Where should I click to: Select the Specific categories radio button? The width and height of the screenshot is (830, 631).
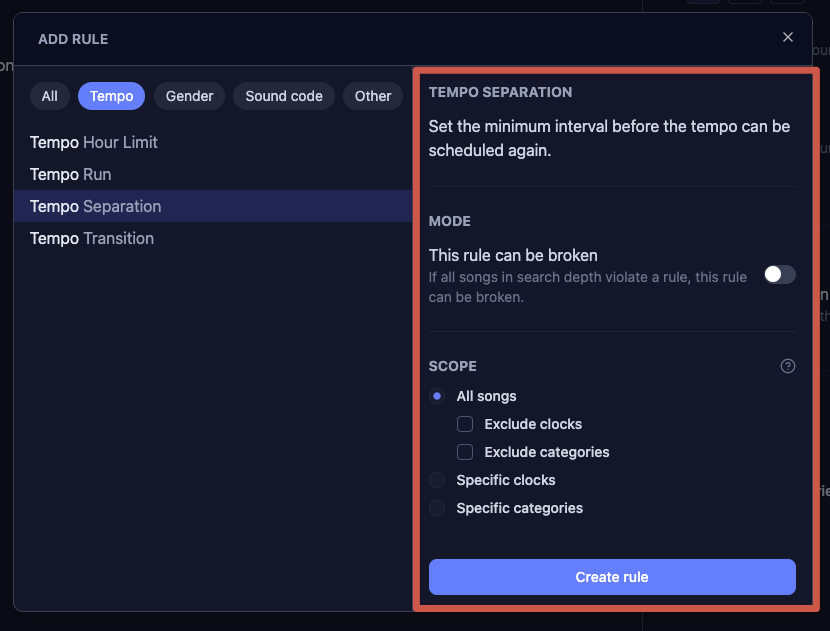[437, 508]
